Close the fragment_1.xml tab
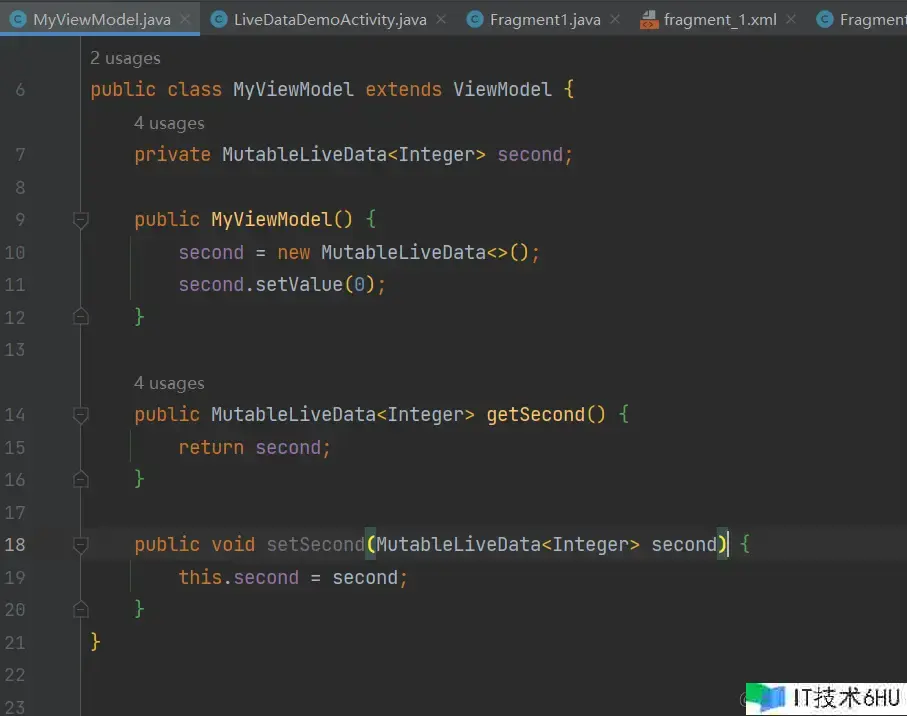Viewport: 907px width, 716px height. 790,19
